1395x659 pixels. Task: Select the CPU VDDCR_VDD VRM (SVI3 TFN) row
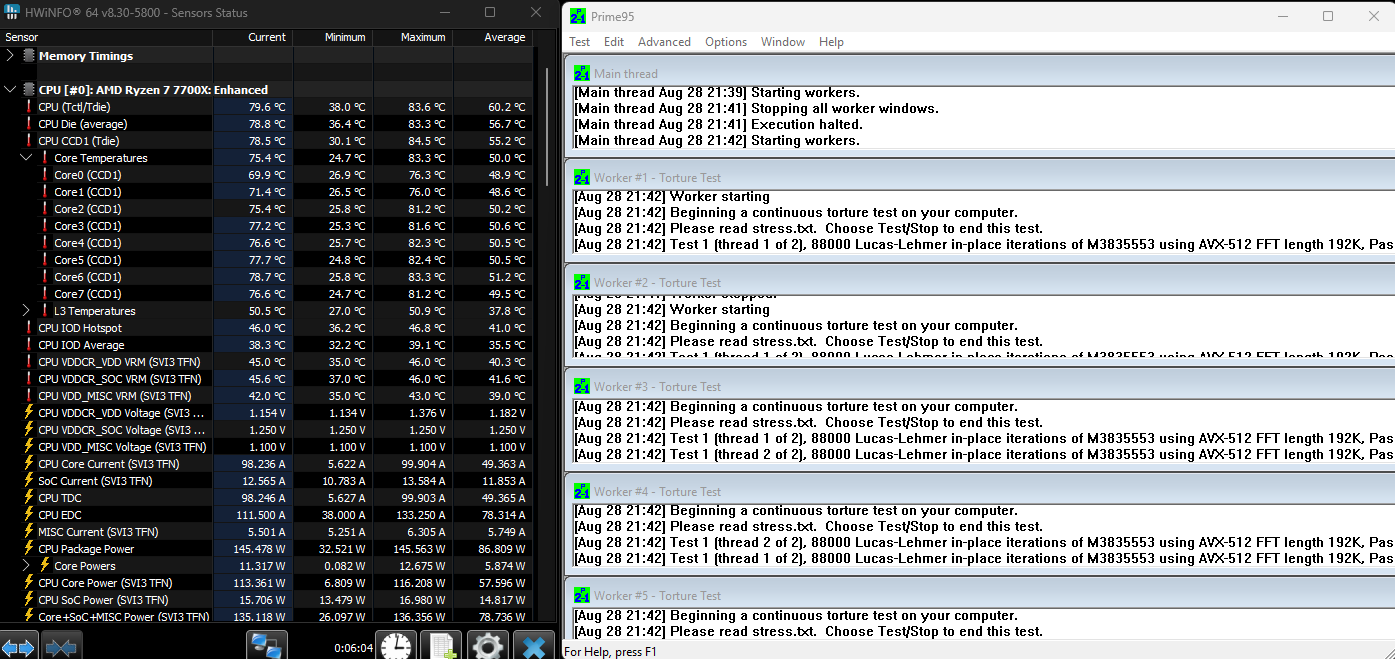[267, 361]
